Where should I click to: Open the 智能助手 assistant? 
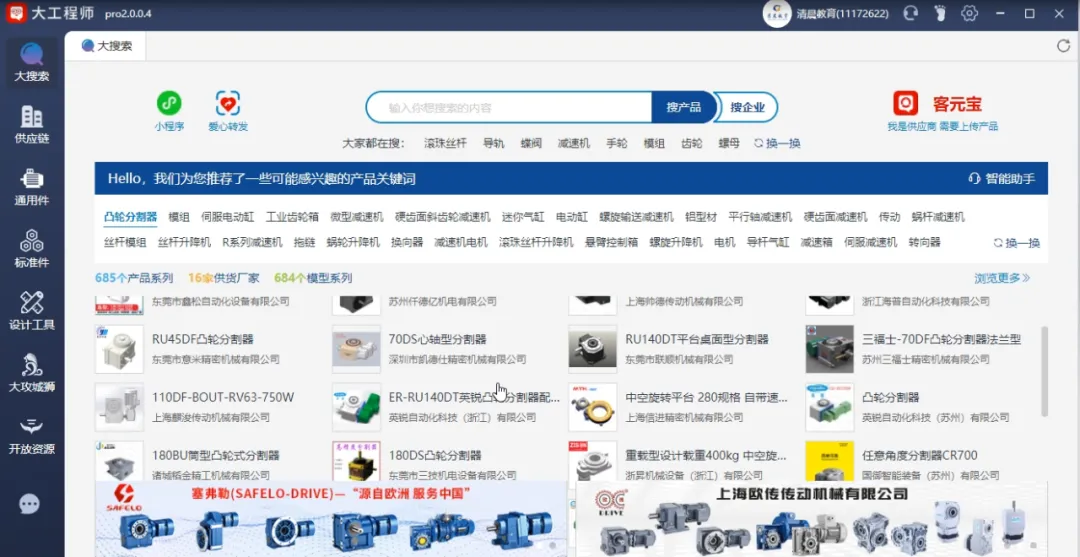point(1001,179)
